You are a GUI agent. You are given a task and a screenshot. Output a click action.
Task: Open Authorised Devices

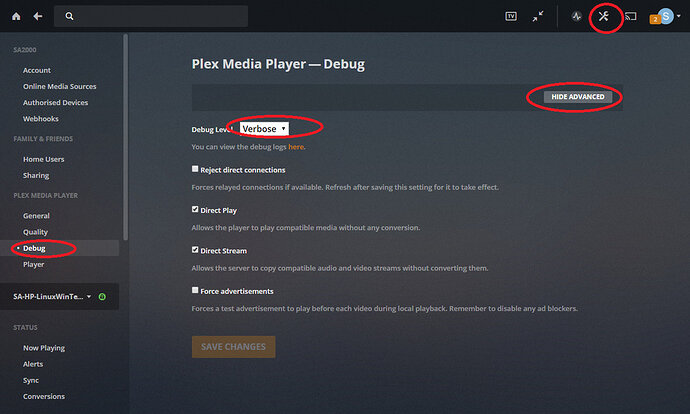pos(55,103)
